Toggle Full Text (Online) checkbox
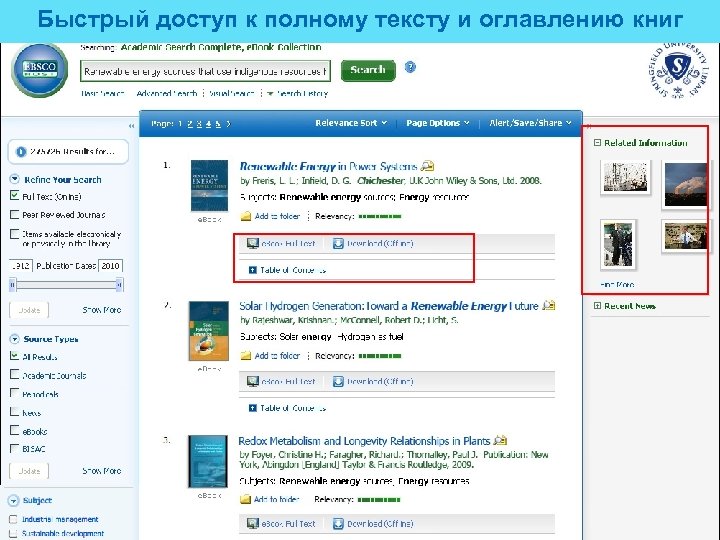720x540 pixels. point(15,196)
